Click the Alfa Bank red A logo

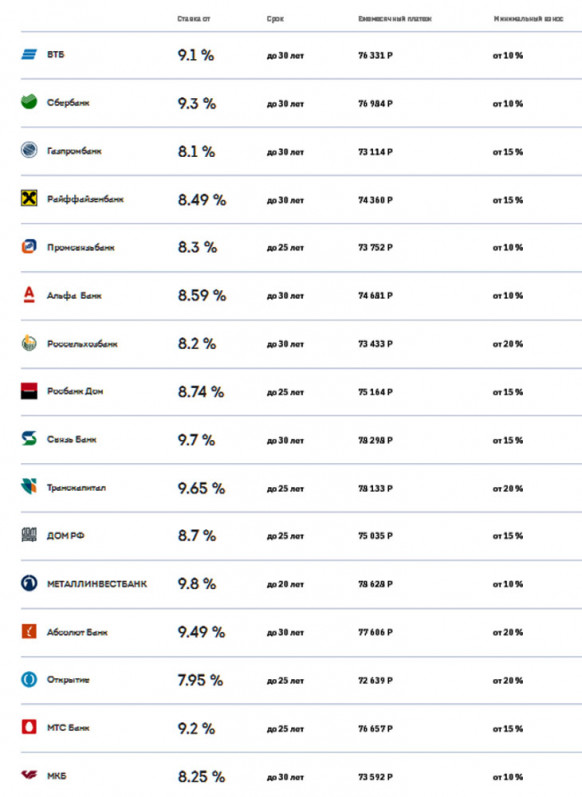coord(29,295)
